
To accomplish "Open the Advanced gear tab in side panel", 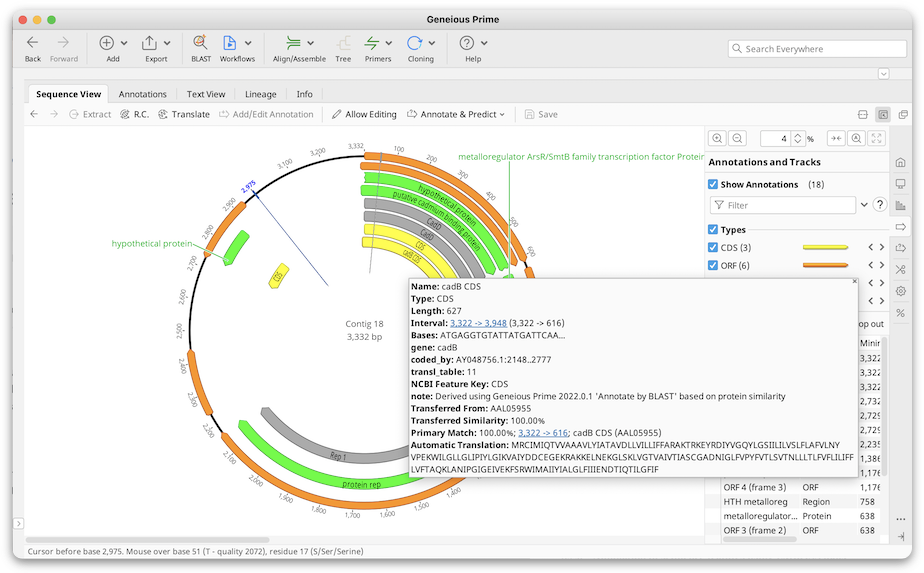I will click(x=900, y=291).
